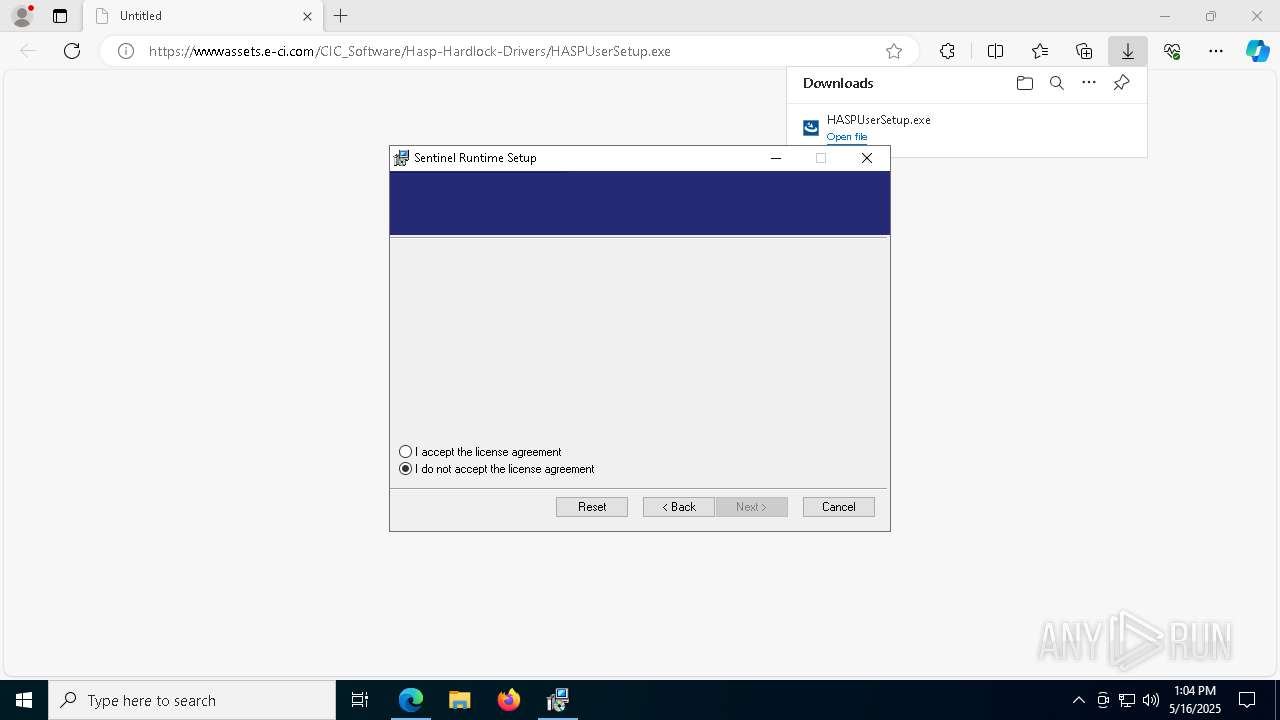Close the Untitled tab
Viewport: 1280px width, 720px height.
(308, 16)
